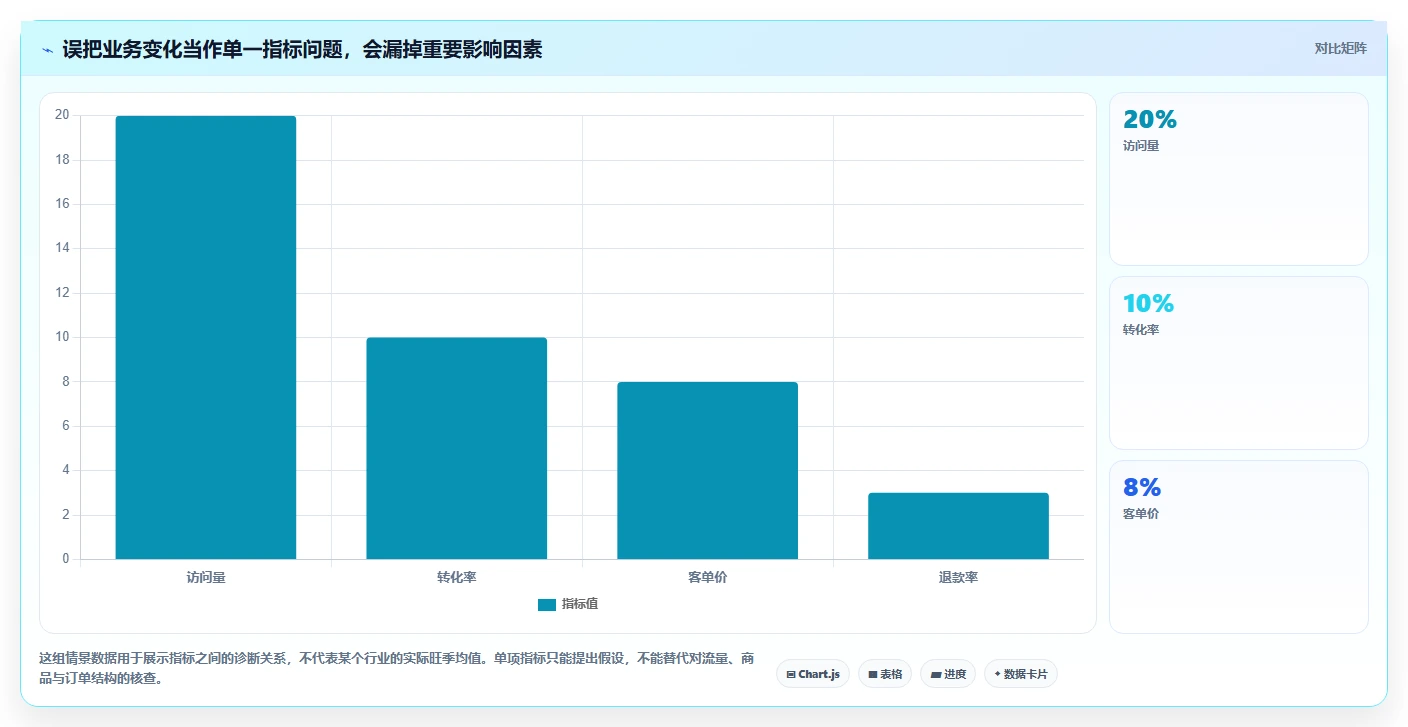Toggle the 指标值 legend color box
This screenshot has width=1408, height=727.
(546, 604)
